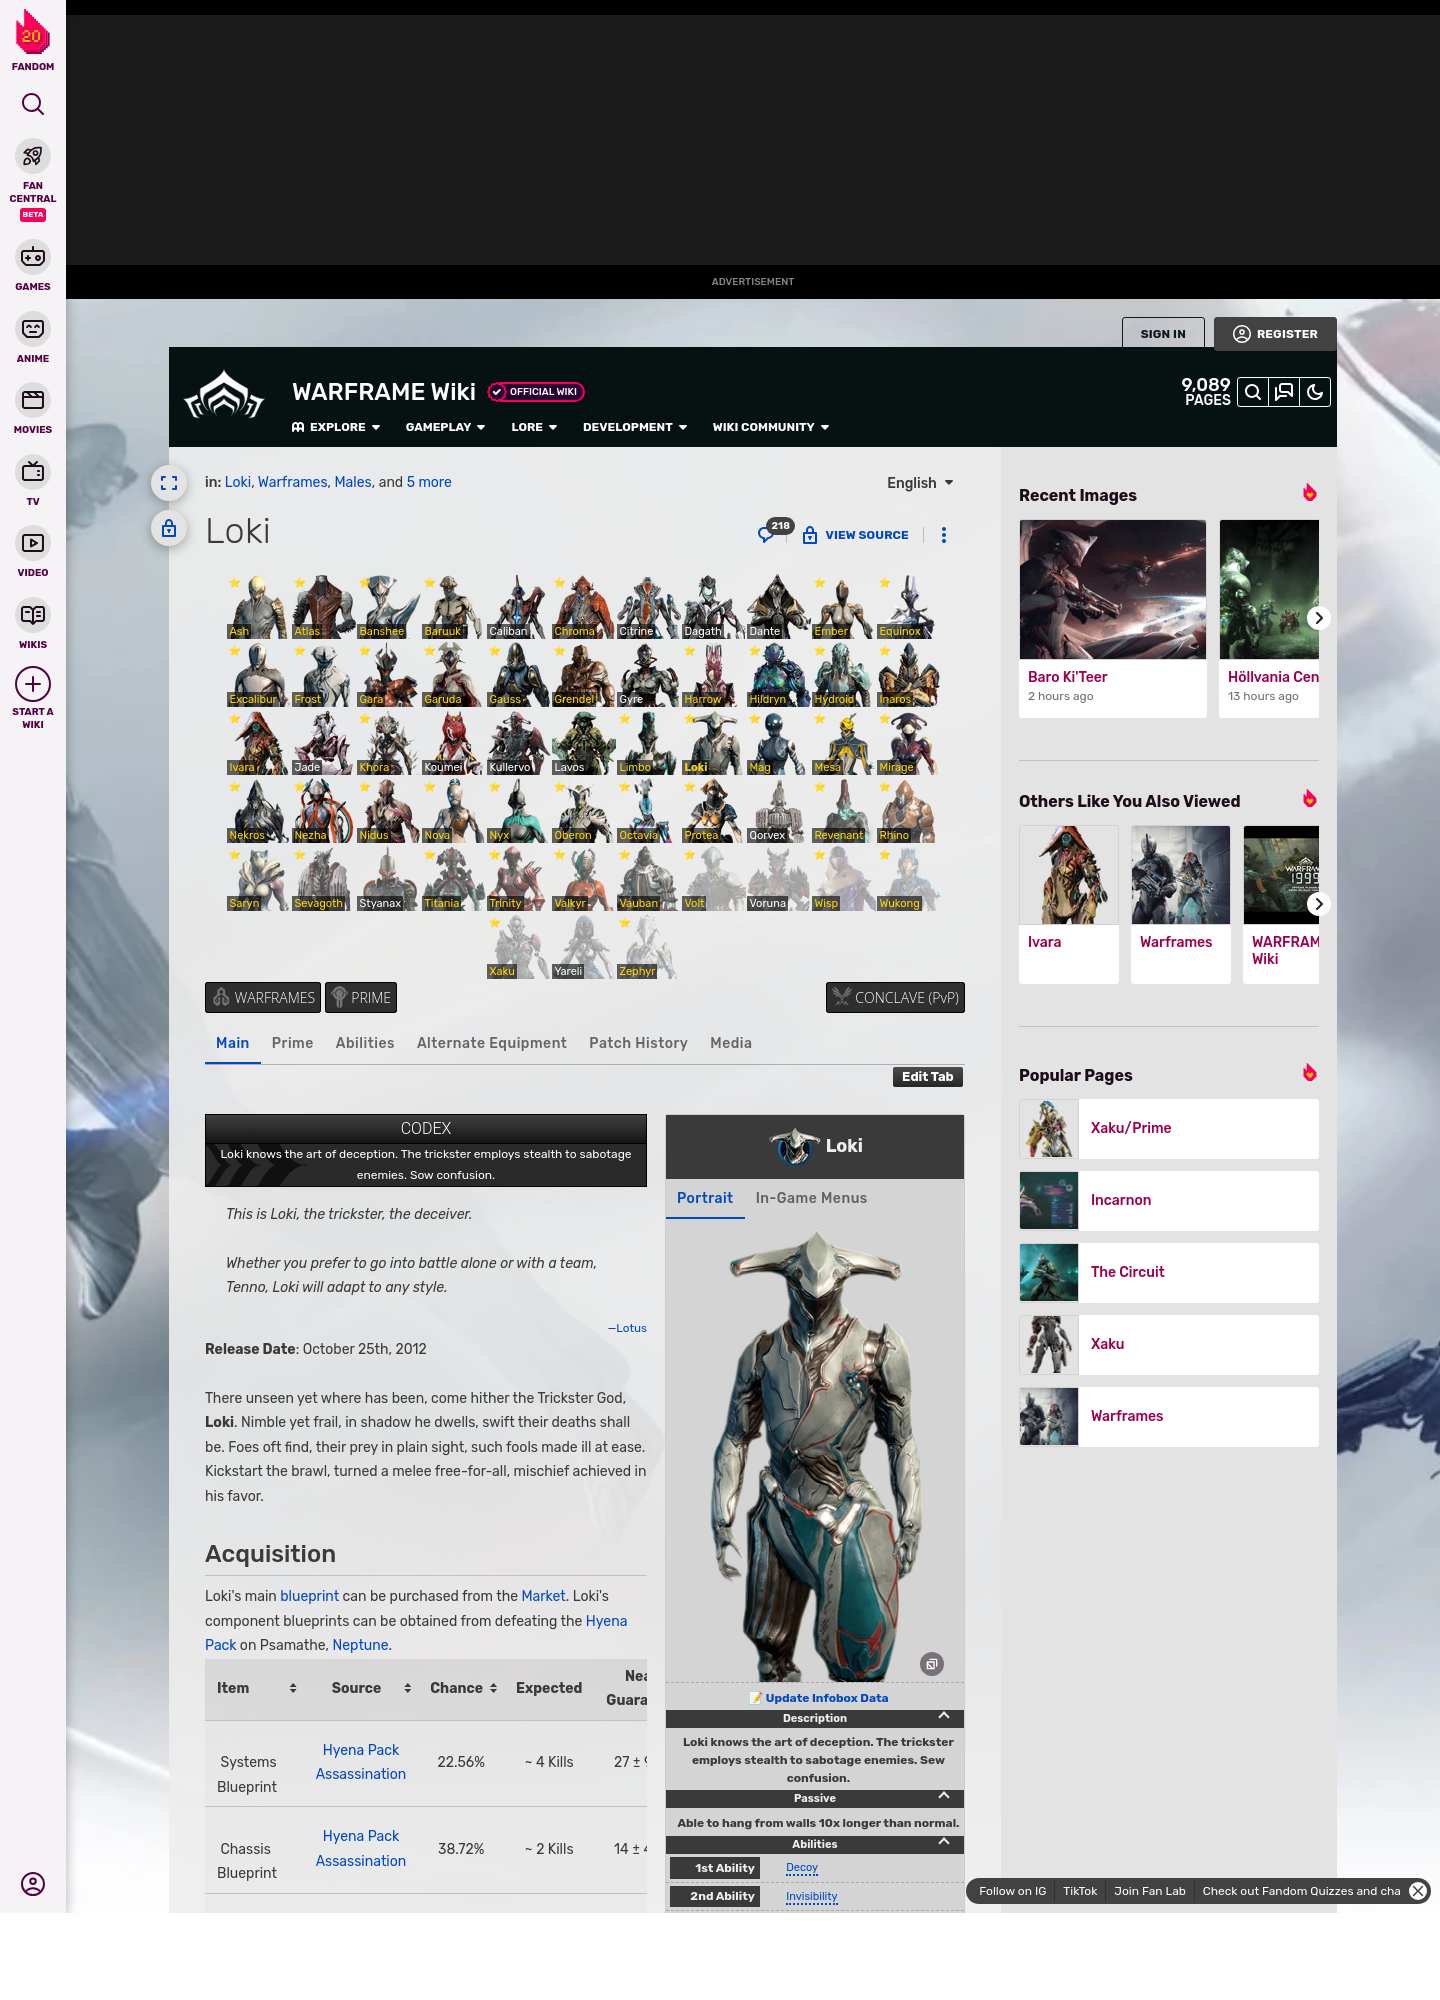Open the Video play icon
This screenshot has width=1440, height=2000.
coord(33,543)
